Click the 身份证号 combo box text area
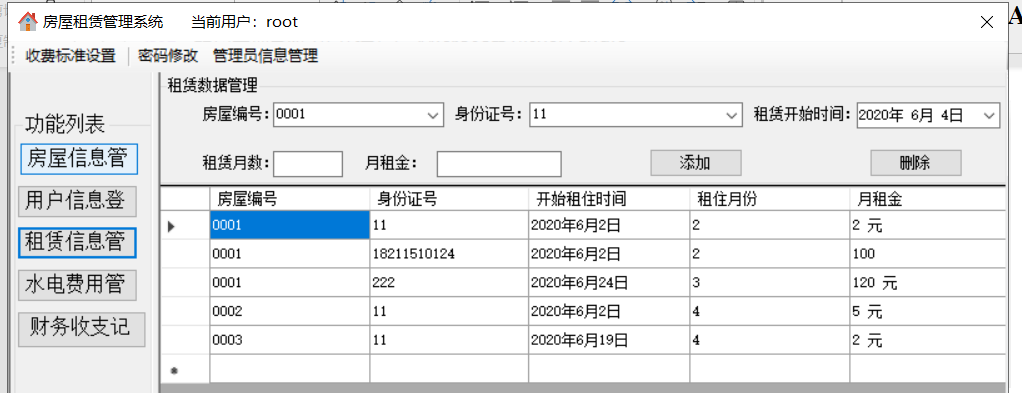Image resolution: width=1022 pixels, height=393 pixels. (x=627, y=115)
